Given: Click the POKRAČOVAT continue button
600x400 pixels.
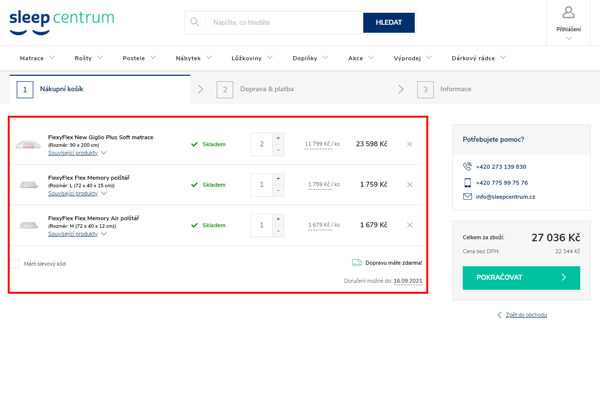Looking at the screenshot, I should point(521,278).
